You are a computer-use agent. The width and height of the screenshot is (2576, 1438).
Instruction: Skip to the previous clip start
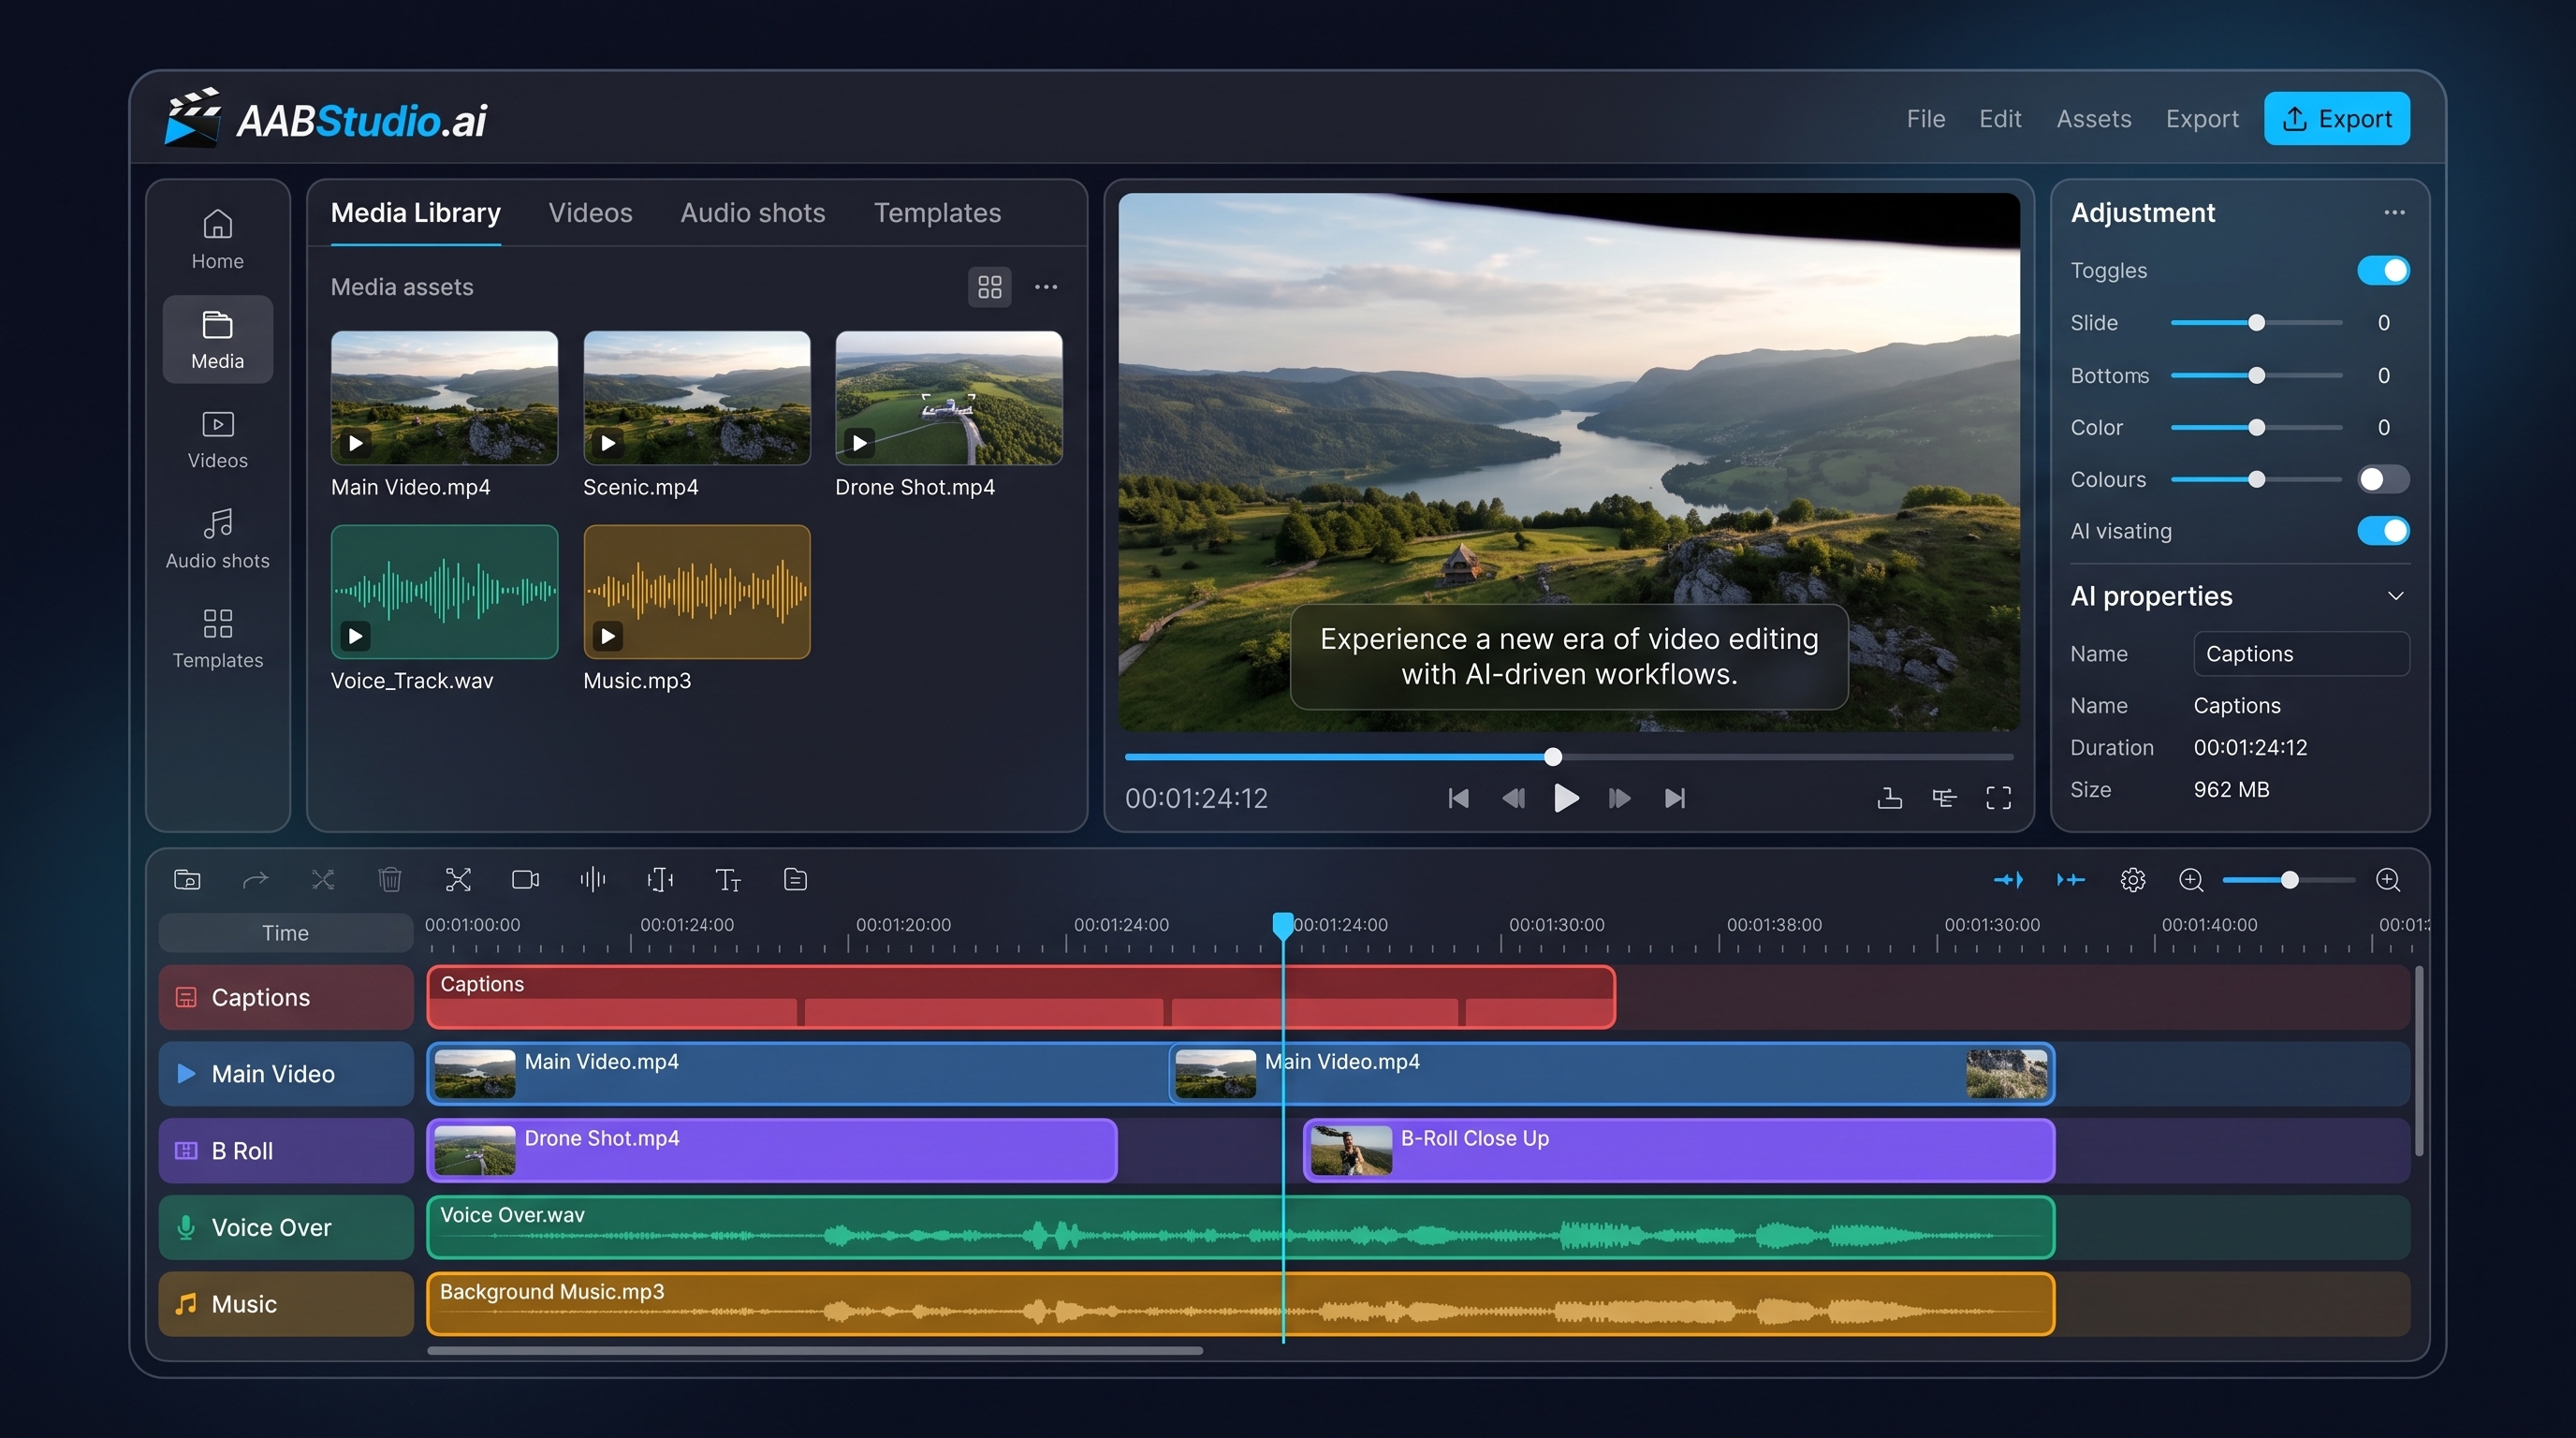pyautogui.click(x=1458, y=797)
